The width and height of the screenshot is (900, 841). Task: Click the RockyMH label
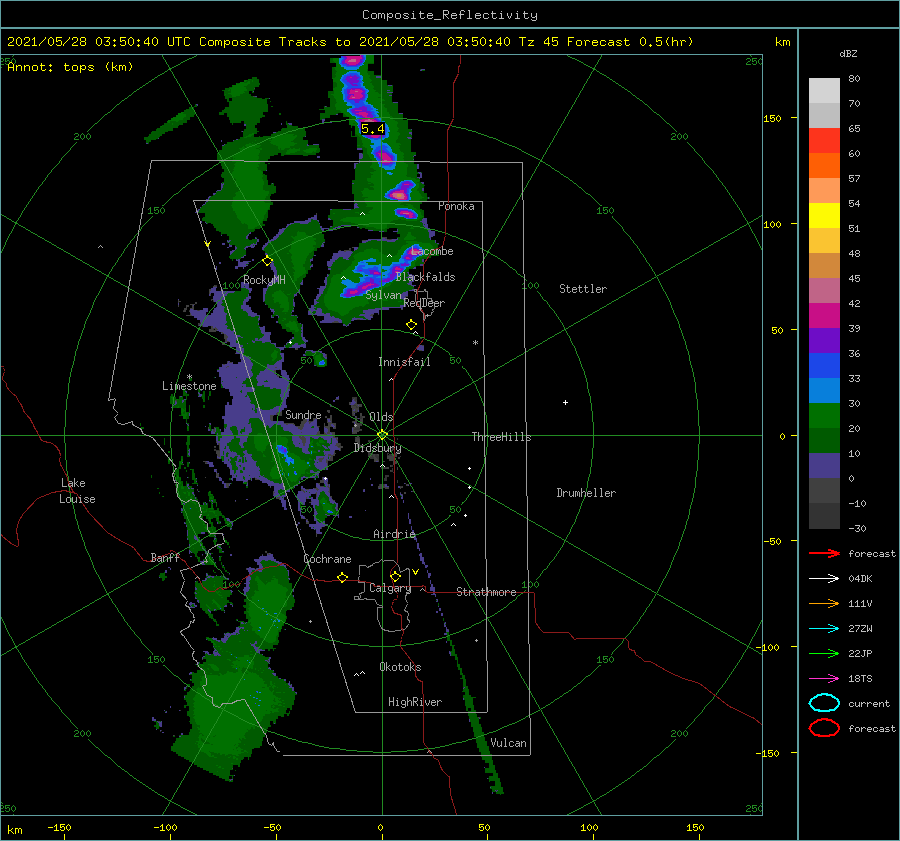264,280
